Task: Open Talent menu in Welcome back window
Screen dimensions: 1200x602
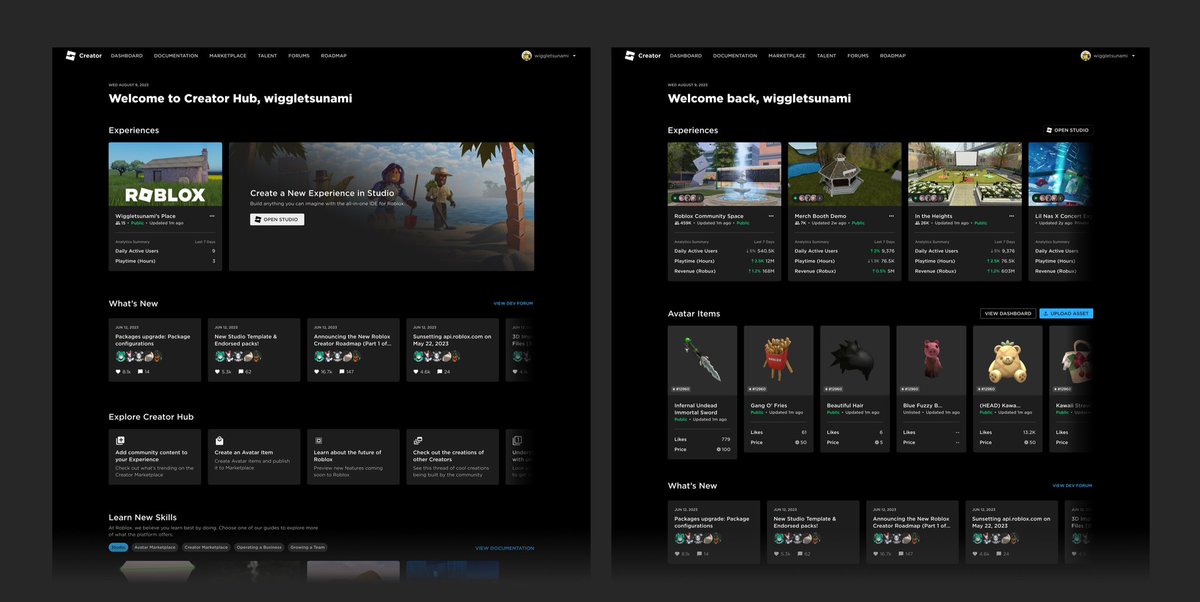Action: coord(826,56)
